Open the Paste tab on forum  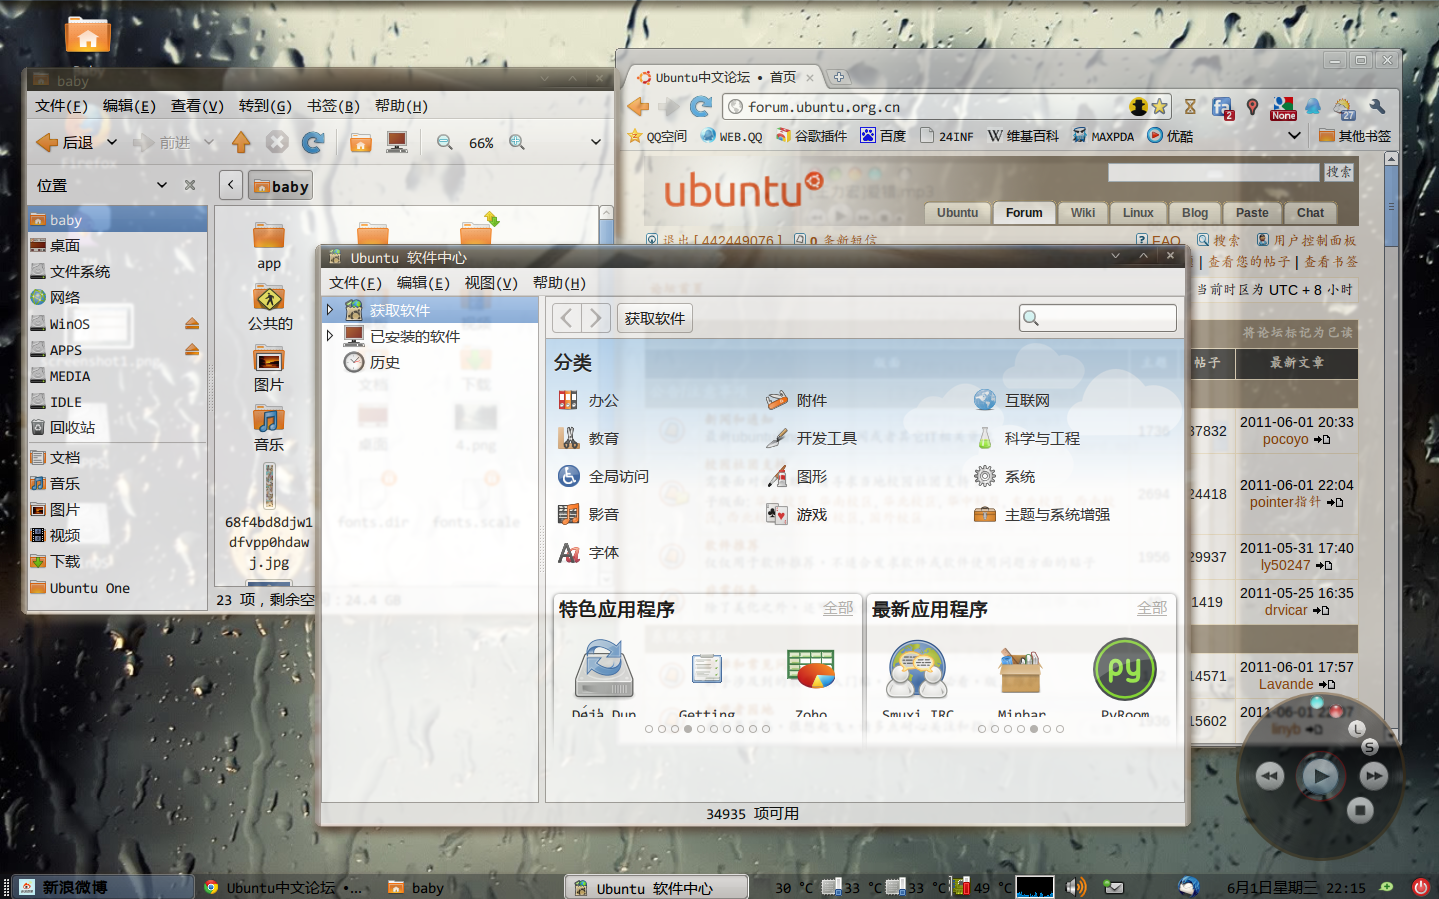pos(1252,213)
